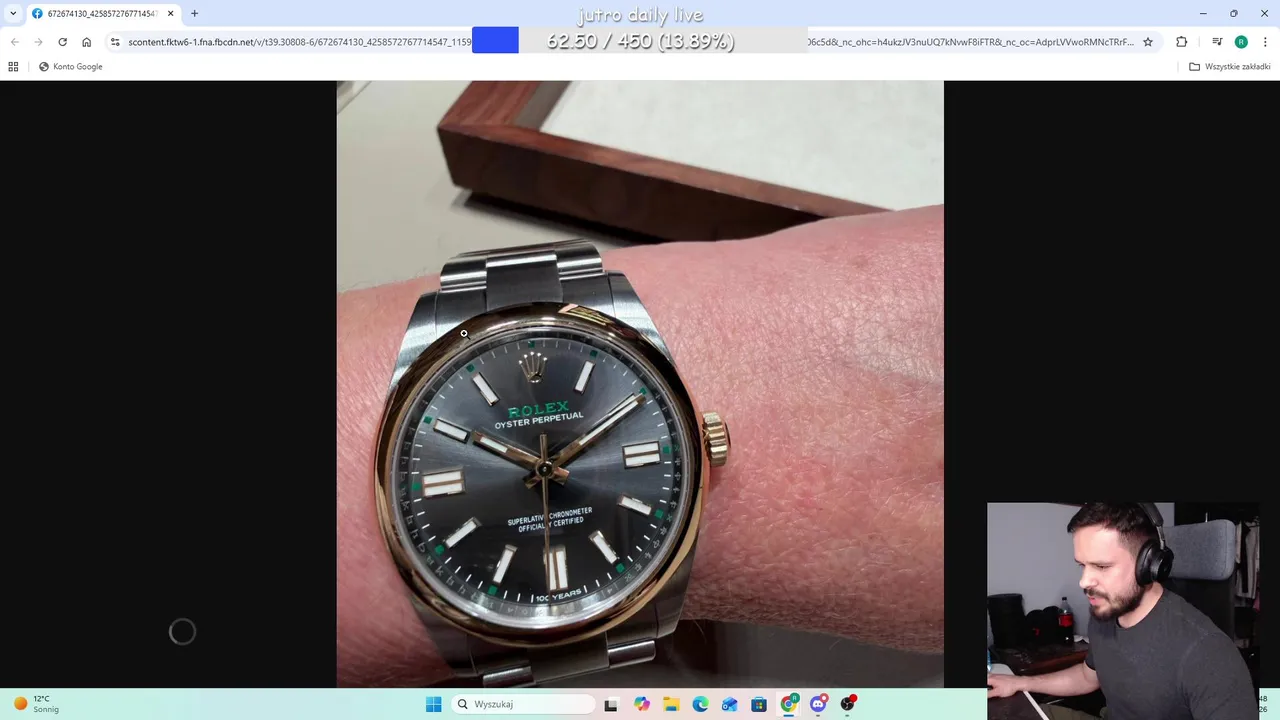Bookmark this page with the star icon
The height and width of the screenshot is (720, 1280).
(x=1148, y=42)
